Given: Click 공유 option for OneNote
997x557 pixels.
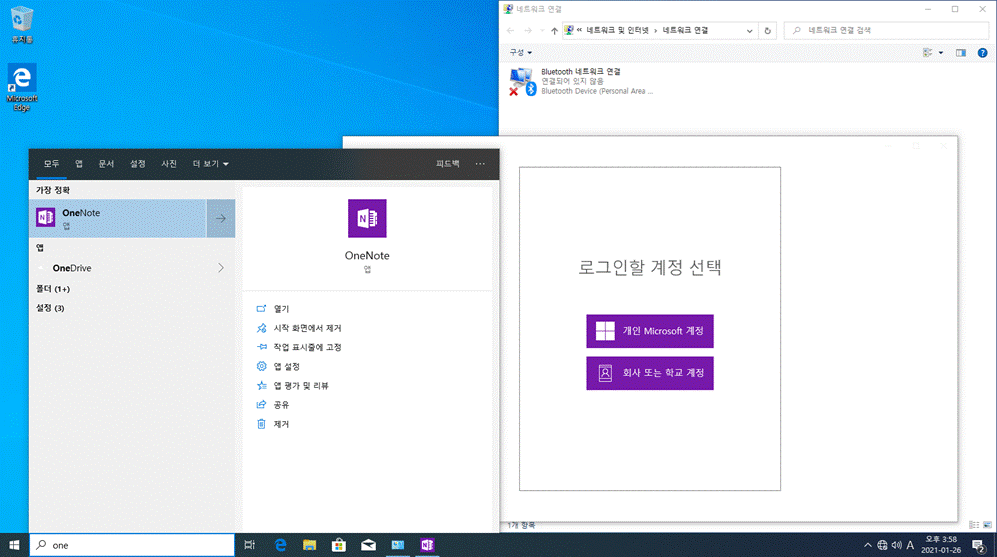Looking at the screenshot, I should coord(281,404).
